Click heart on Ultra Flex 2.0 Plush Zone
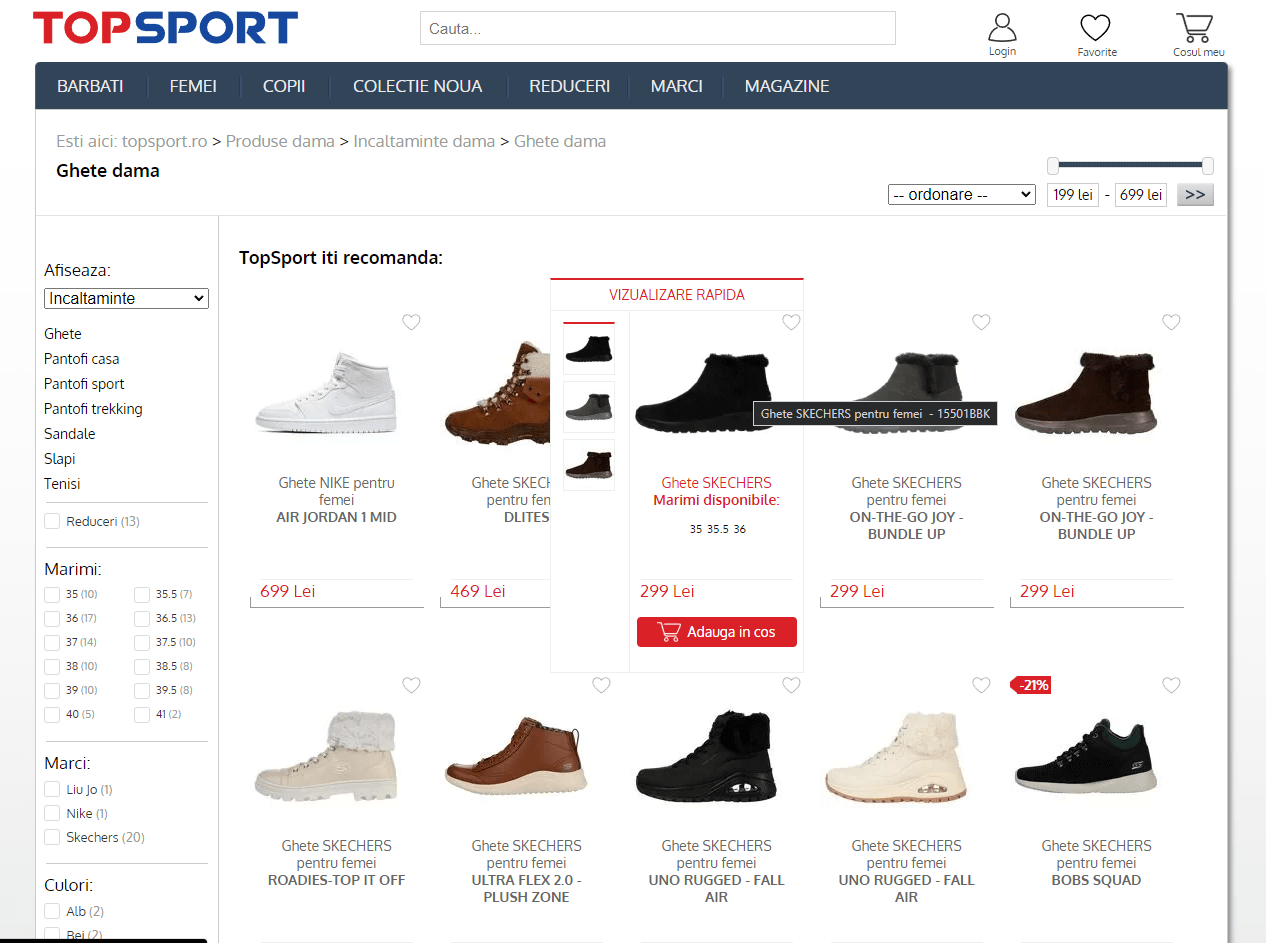The image size is (1266, 943). pyautogui.click(x=601, y=685)
